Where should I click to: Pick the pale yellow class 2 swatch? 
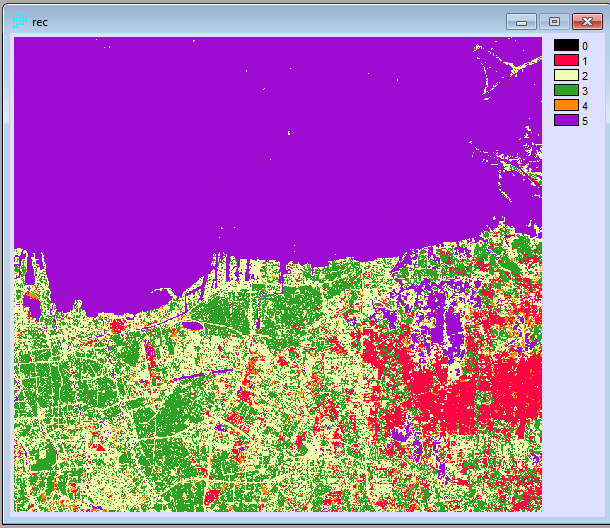pyautogui.click(x=566, y=75)
